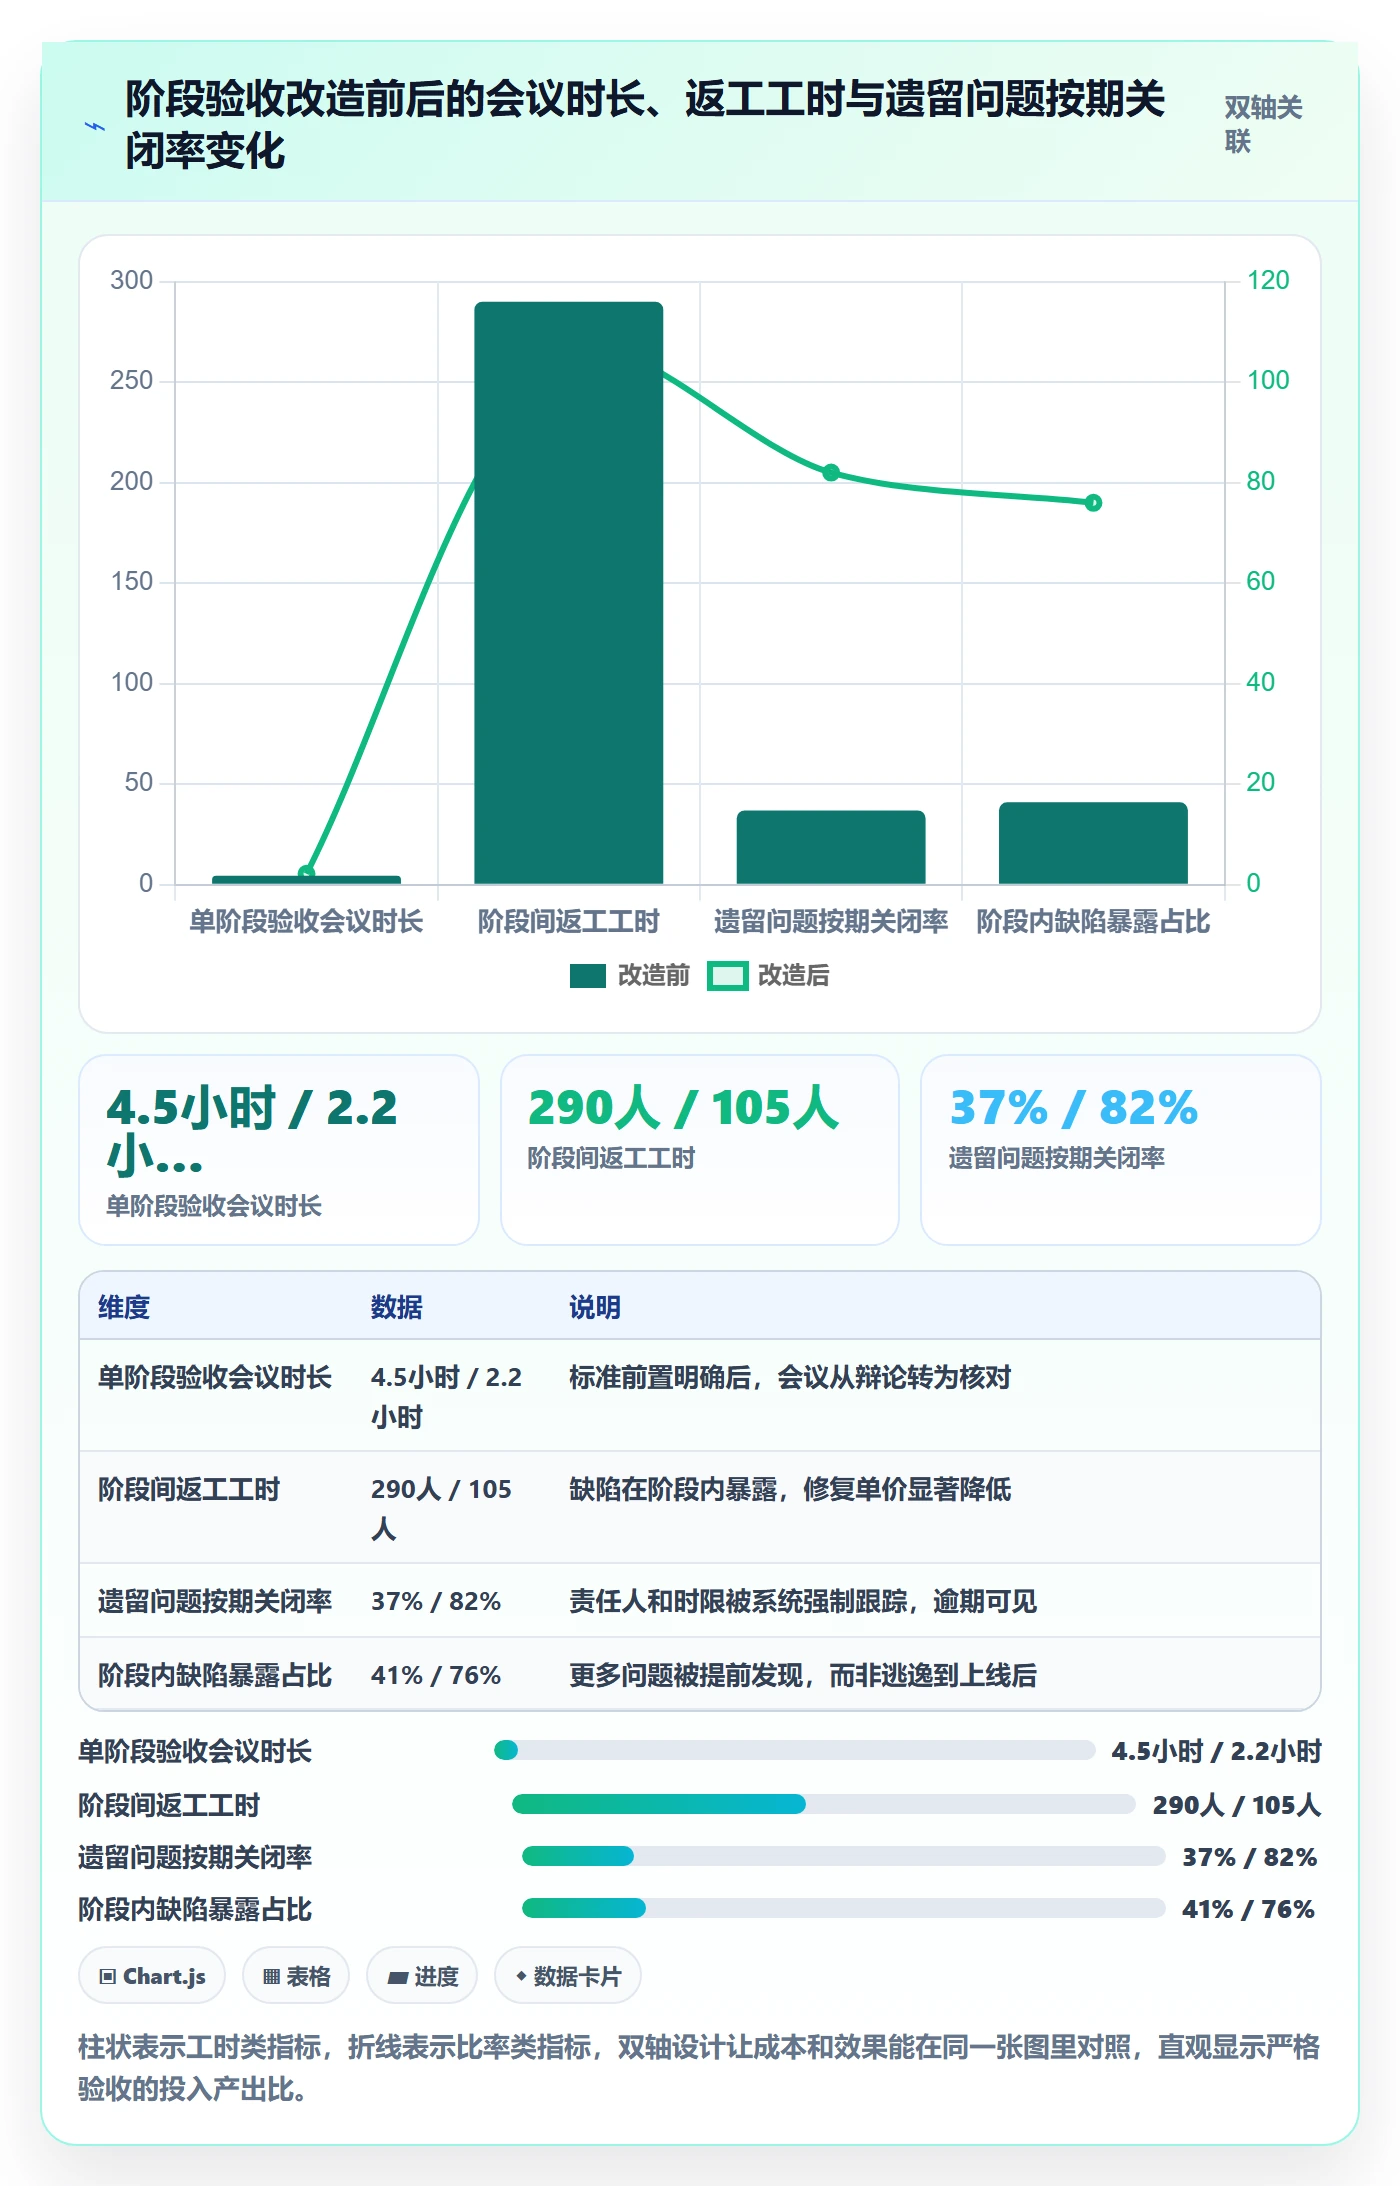Screen dimensions: 1400x2186
Task: Select the table cell 阶段内缺陷暴露占比
Action: [x=215, y=1675]
